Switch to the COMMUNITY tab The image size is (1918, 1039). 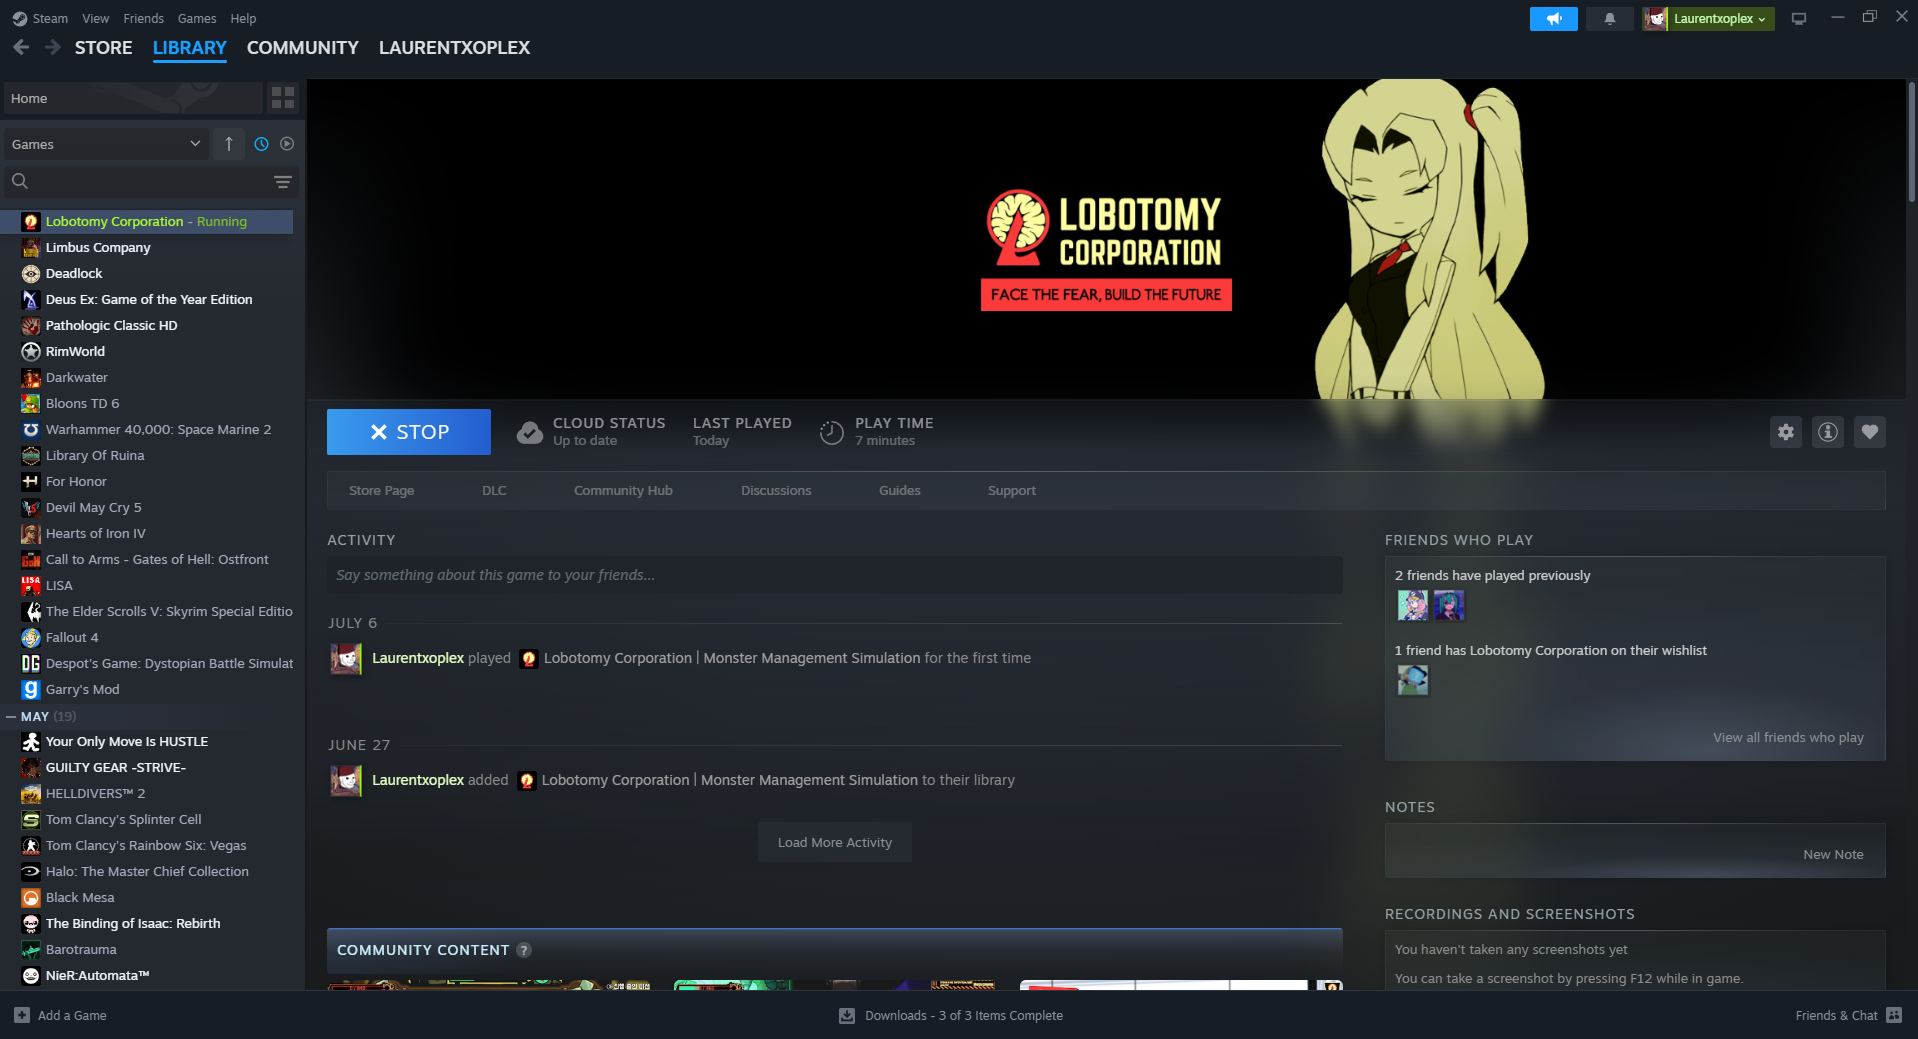(x=302, y=48)
